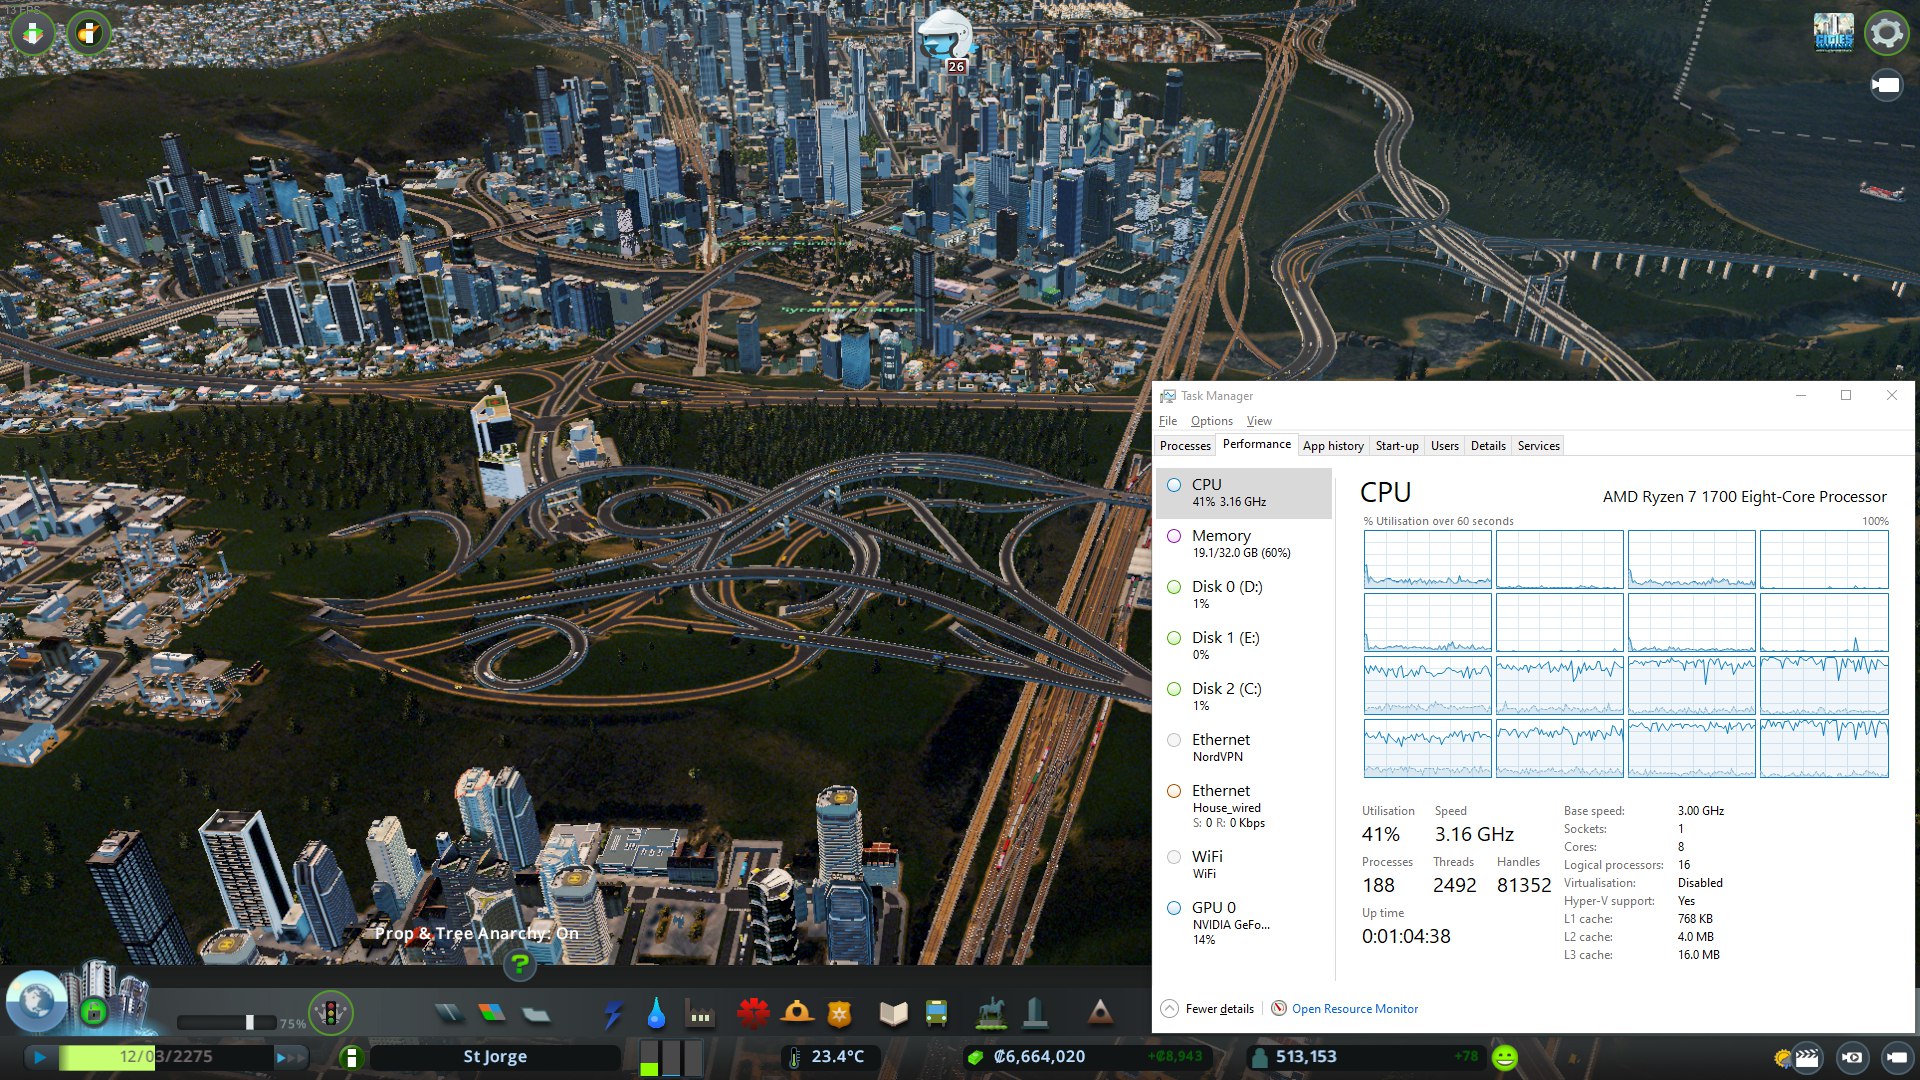Open the parks and statue menu

click(991, 1014)
